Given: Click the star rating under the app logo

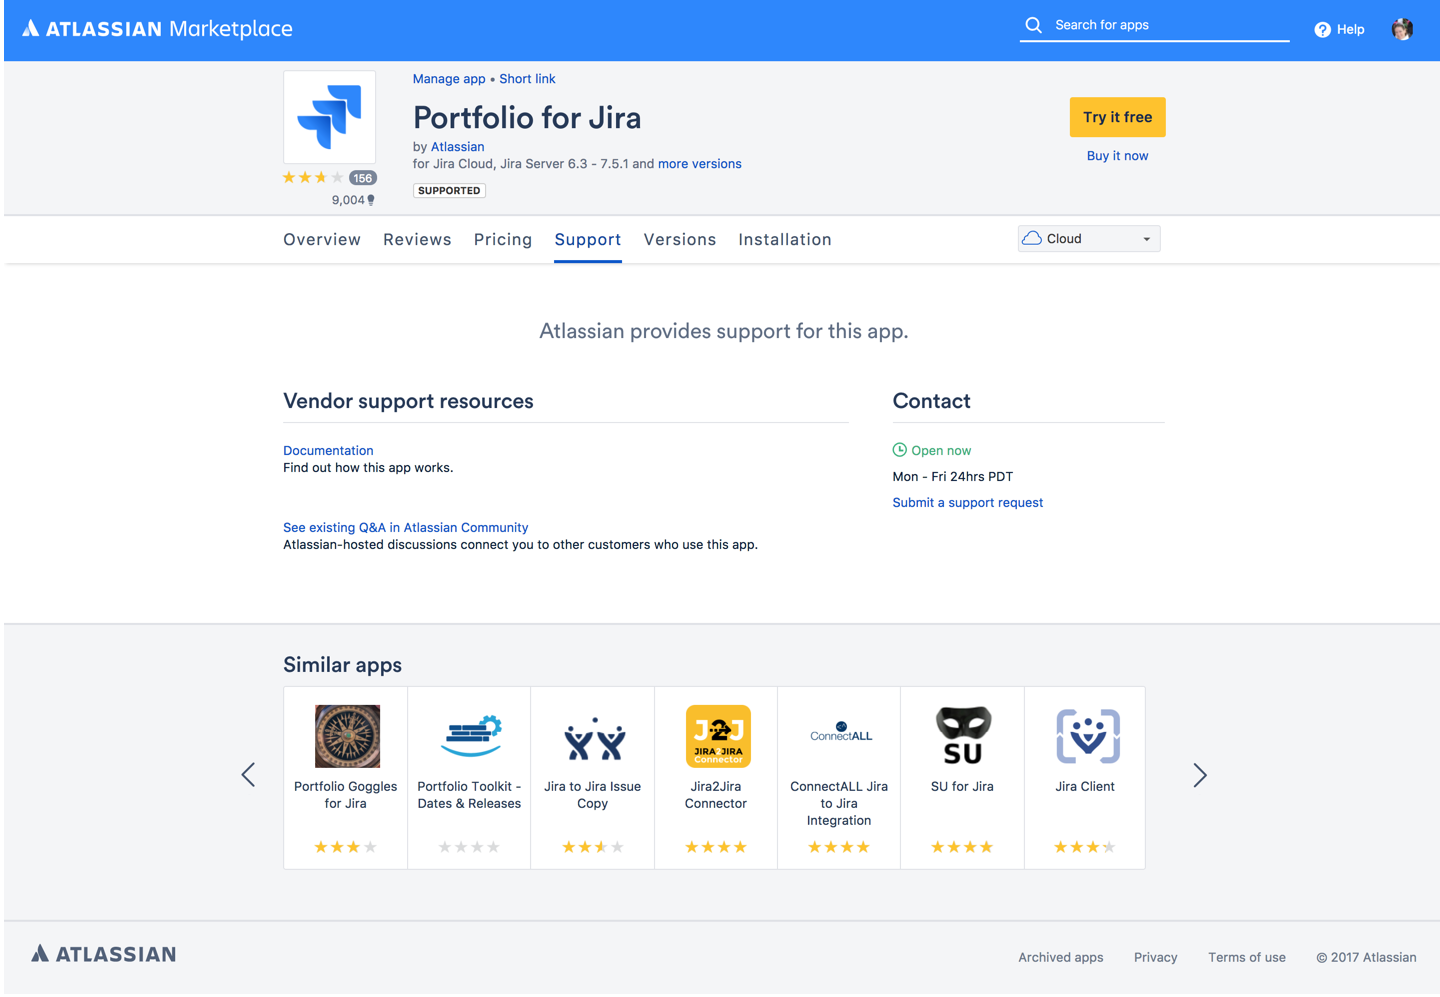Looking at the screenshot, I should (313, 178).
